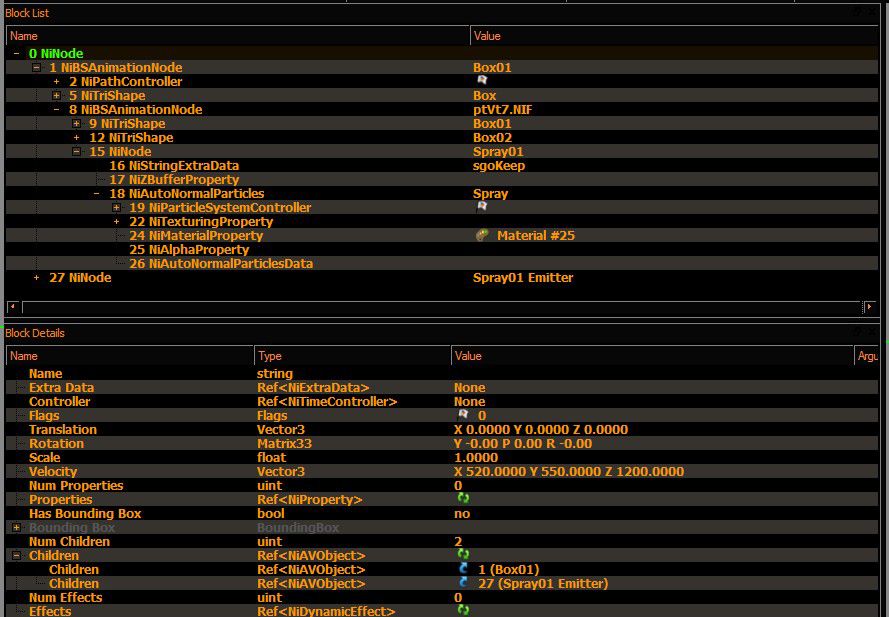Select the 8 NiBSAnimationNode block

point(136,109)
